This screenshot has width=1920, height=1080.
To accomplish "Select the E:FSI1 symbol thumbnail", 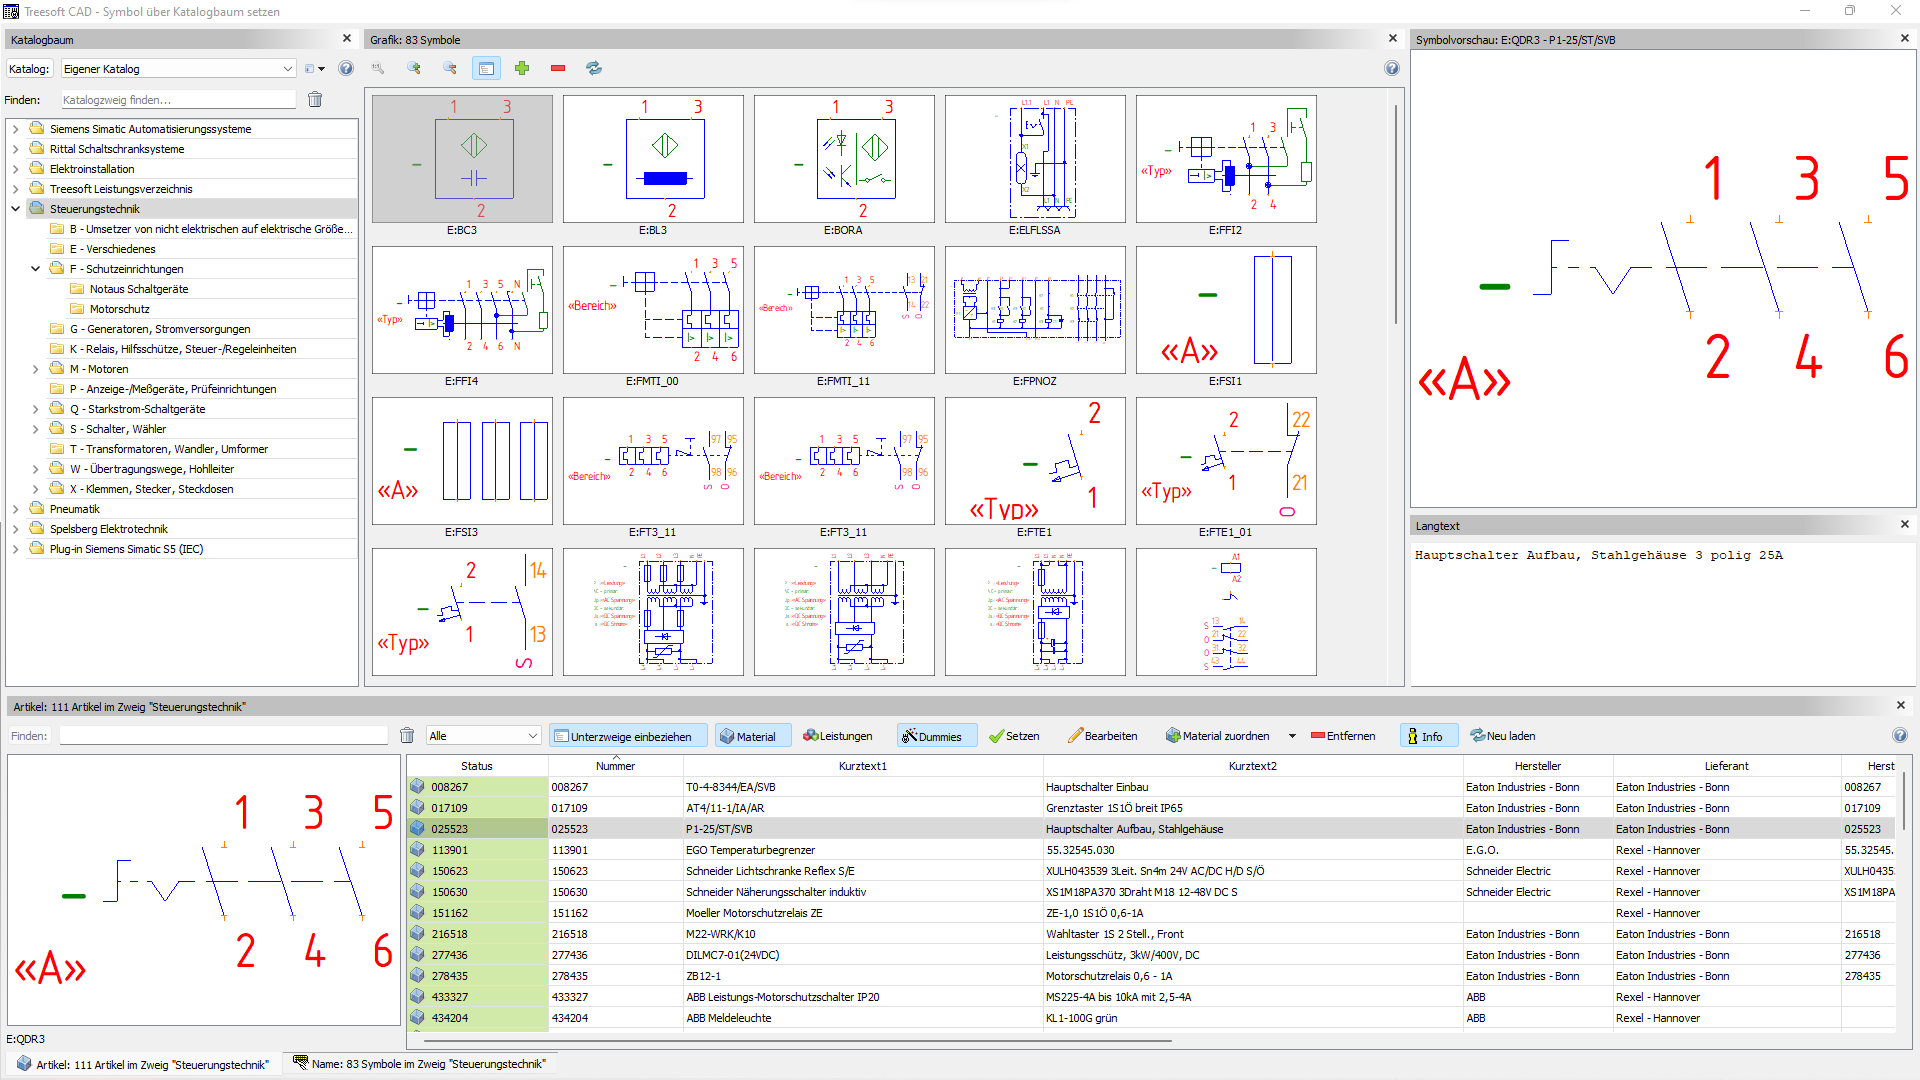I will pos(1225,311).
